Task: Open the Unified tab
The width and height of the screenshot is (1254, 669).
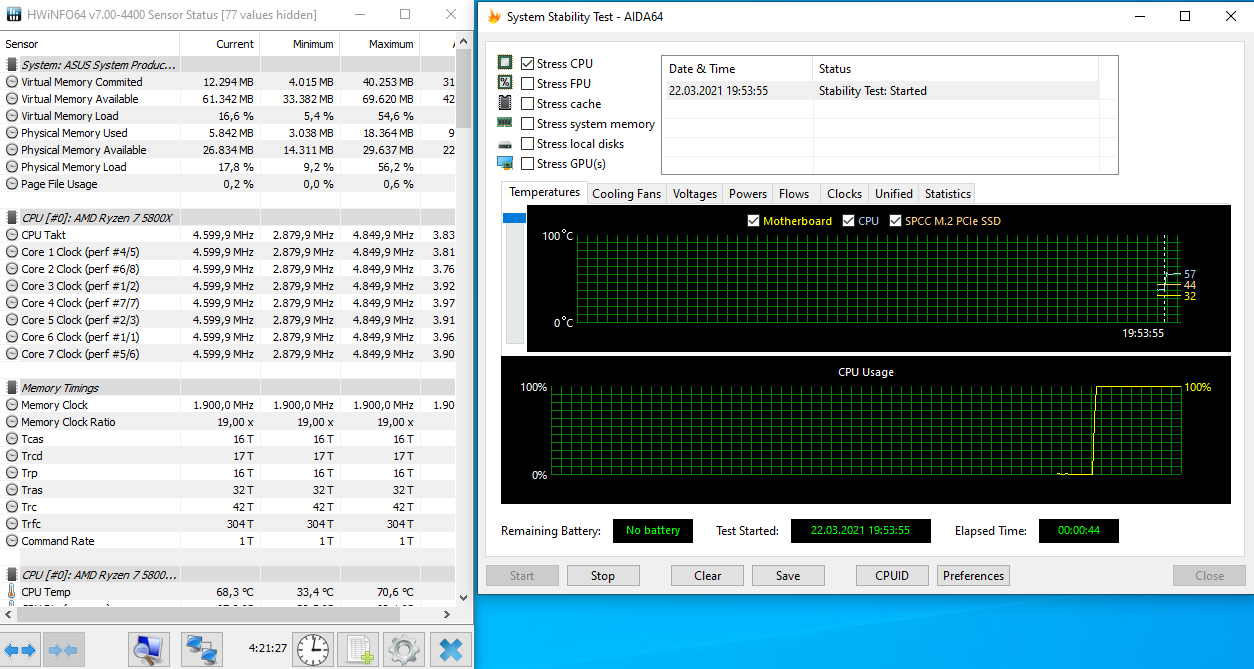Action: tap(894, 194)
